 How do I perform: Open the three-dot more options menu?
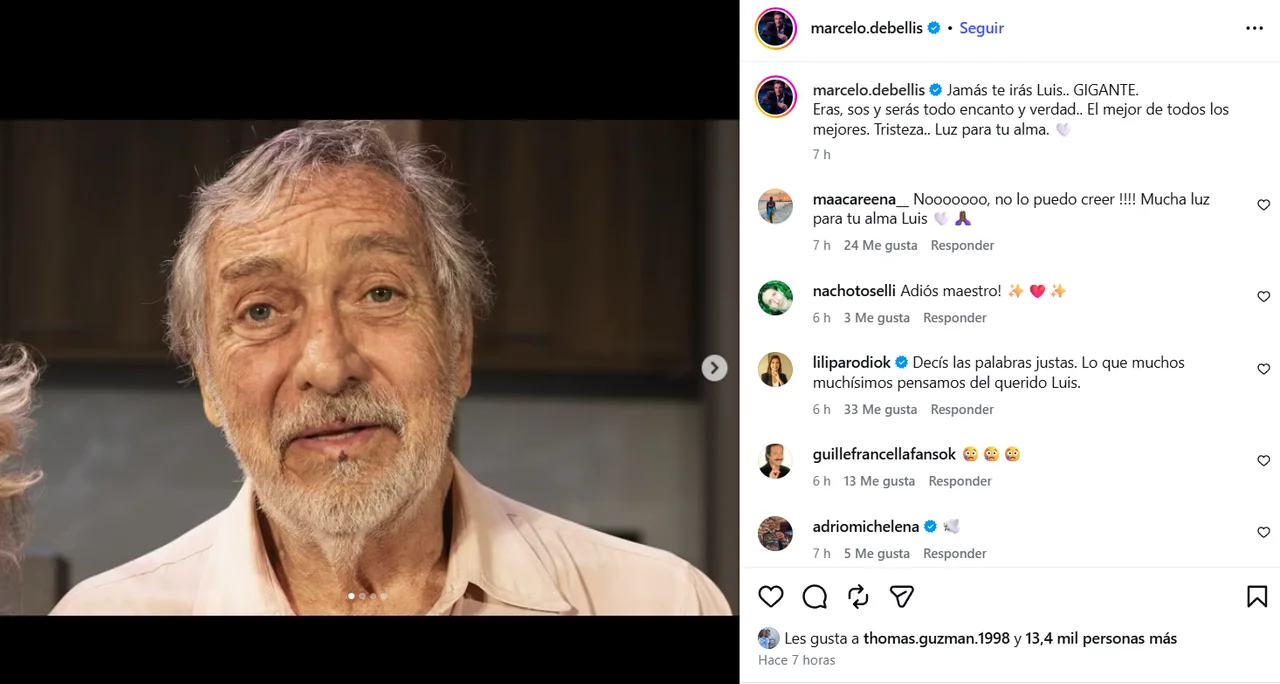[x=1254, y=28]
